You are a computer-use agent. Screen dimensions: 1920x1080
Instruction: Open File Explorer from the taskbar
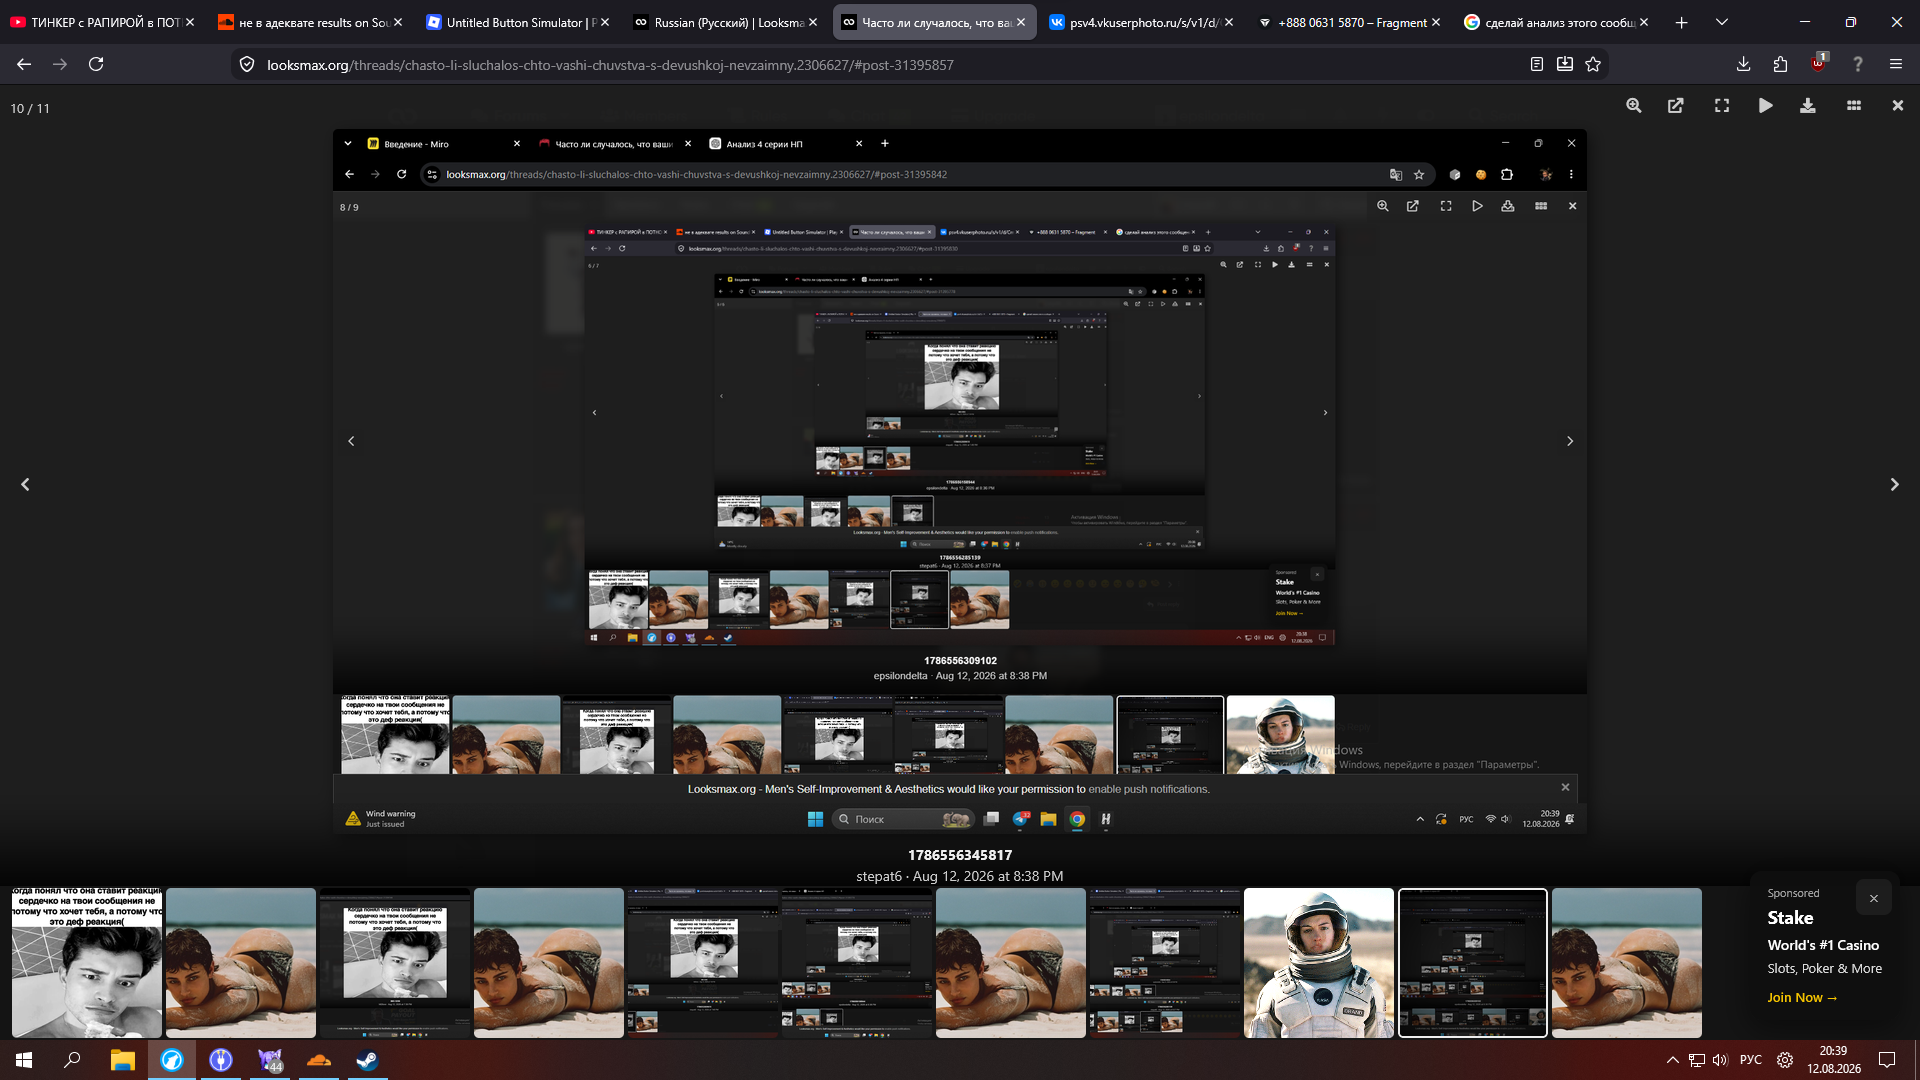pyautogui.click(x=122, y=1060)
